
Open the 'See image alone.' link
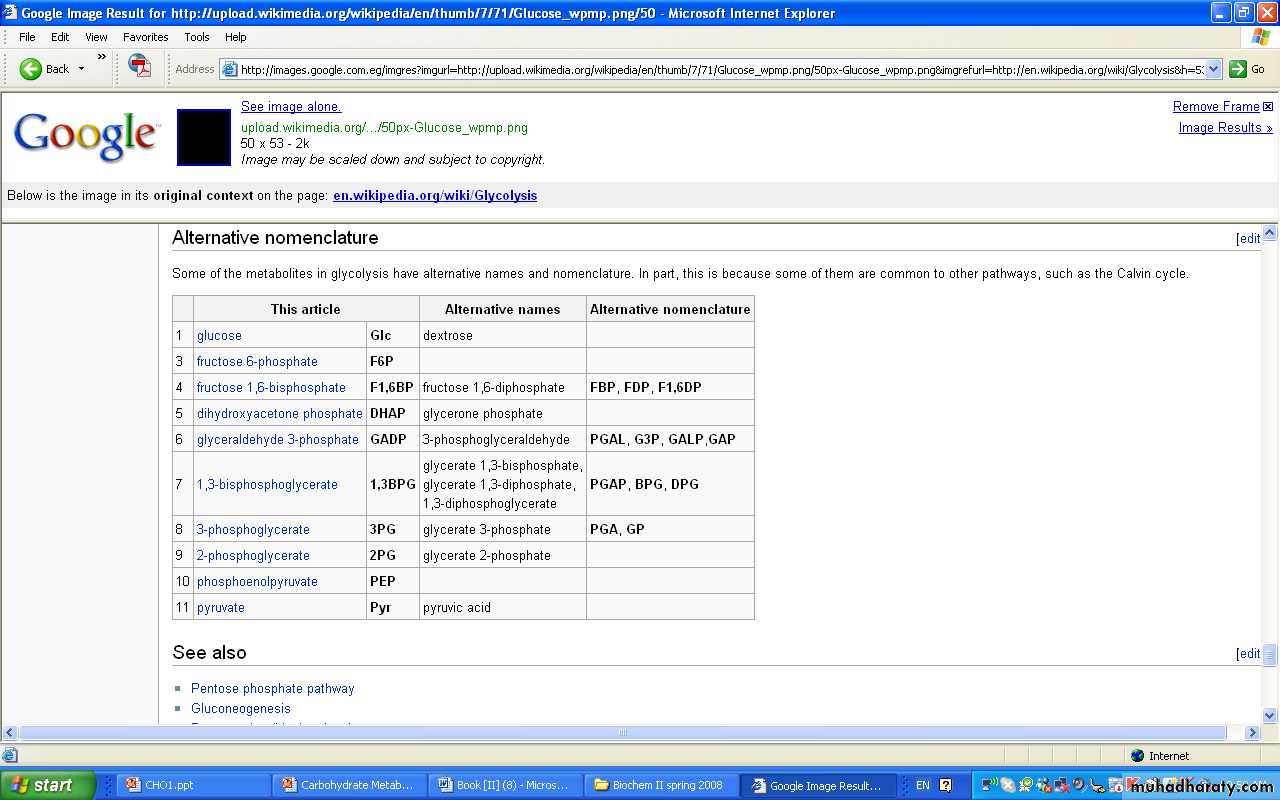pos(291,107)
